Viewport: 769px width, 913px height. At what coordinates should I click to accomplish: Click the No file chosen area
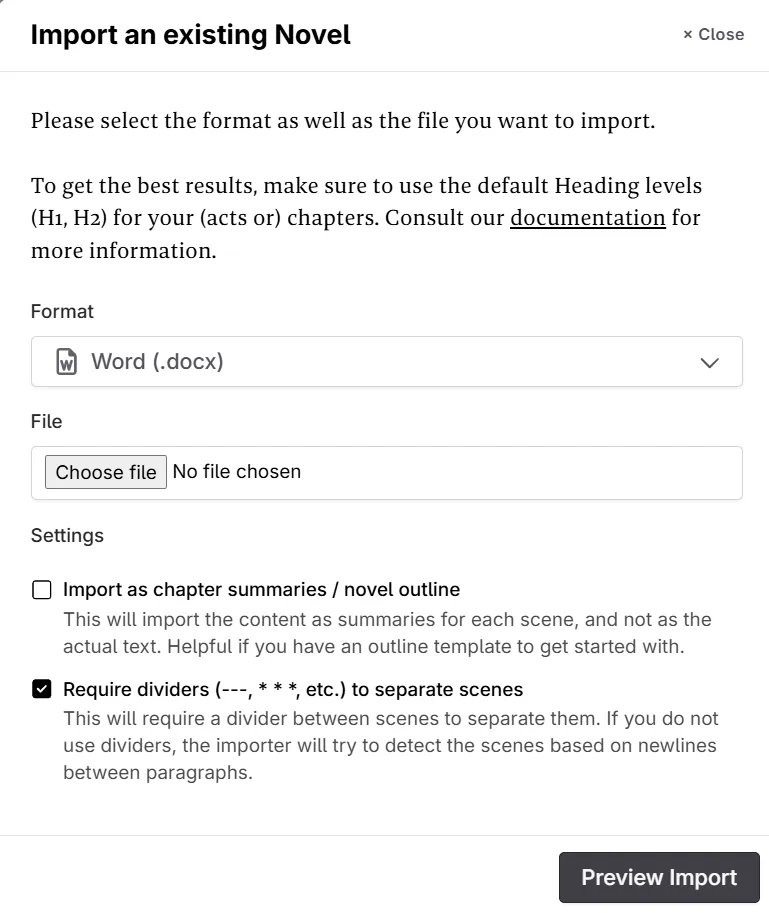pos(237,471)
